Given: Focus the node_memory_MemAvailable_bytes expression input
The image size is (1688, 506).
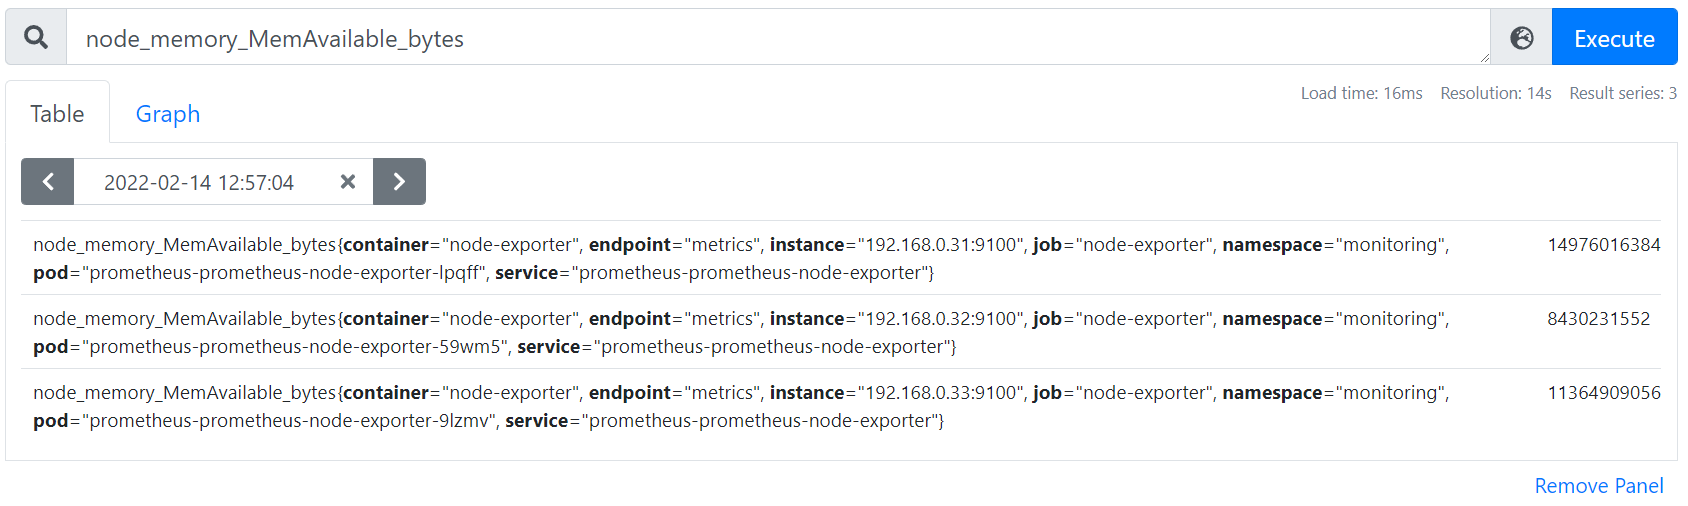Looking at the screenshot, I should pos(778,38).
